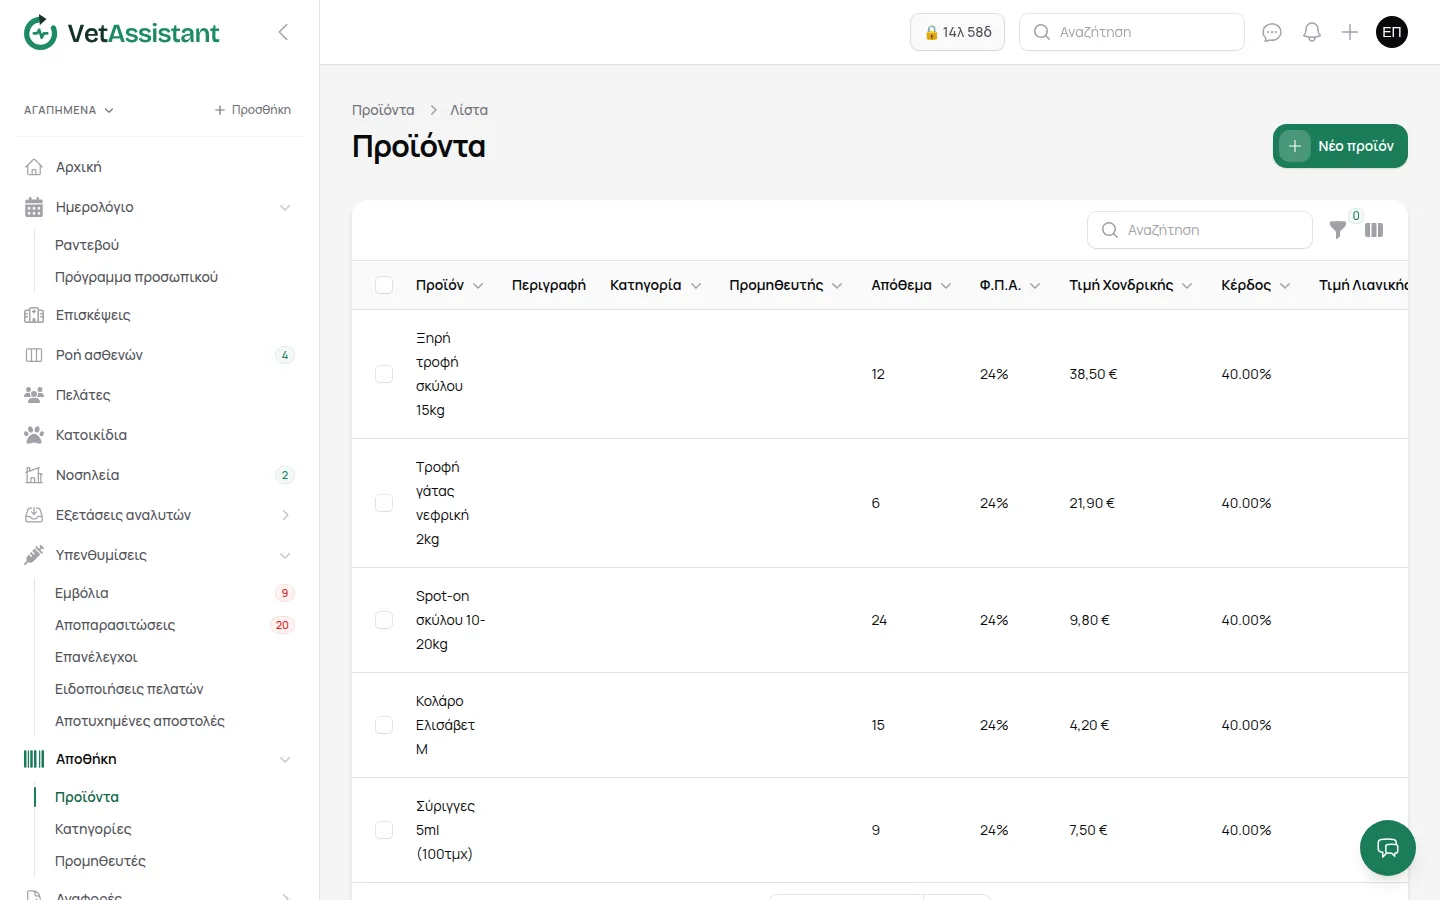Open Κατηγορίες under Αποθήκη
Viewport: 1440px width, 900px height.
click(x=93, y=829)
